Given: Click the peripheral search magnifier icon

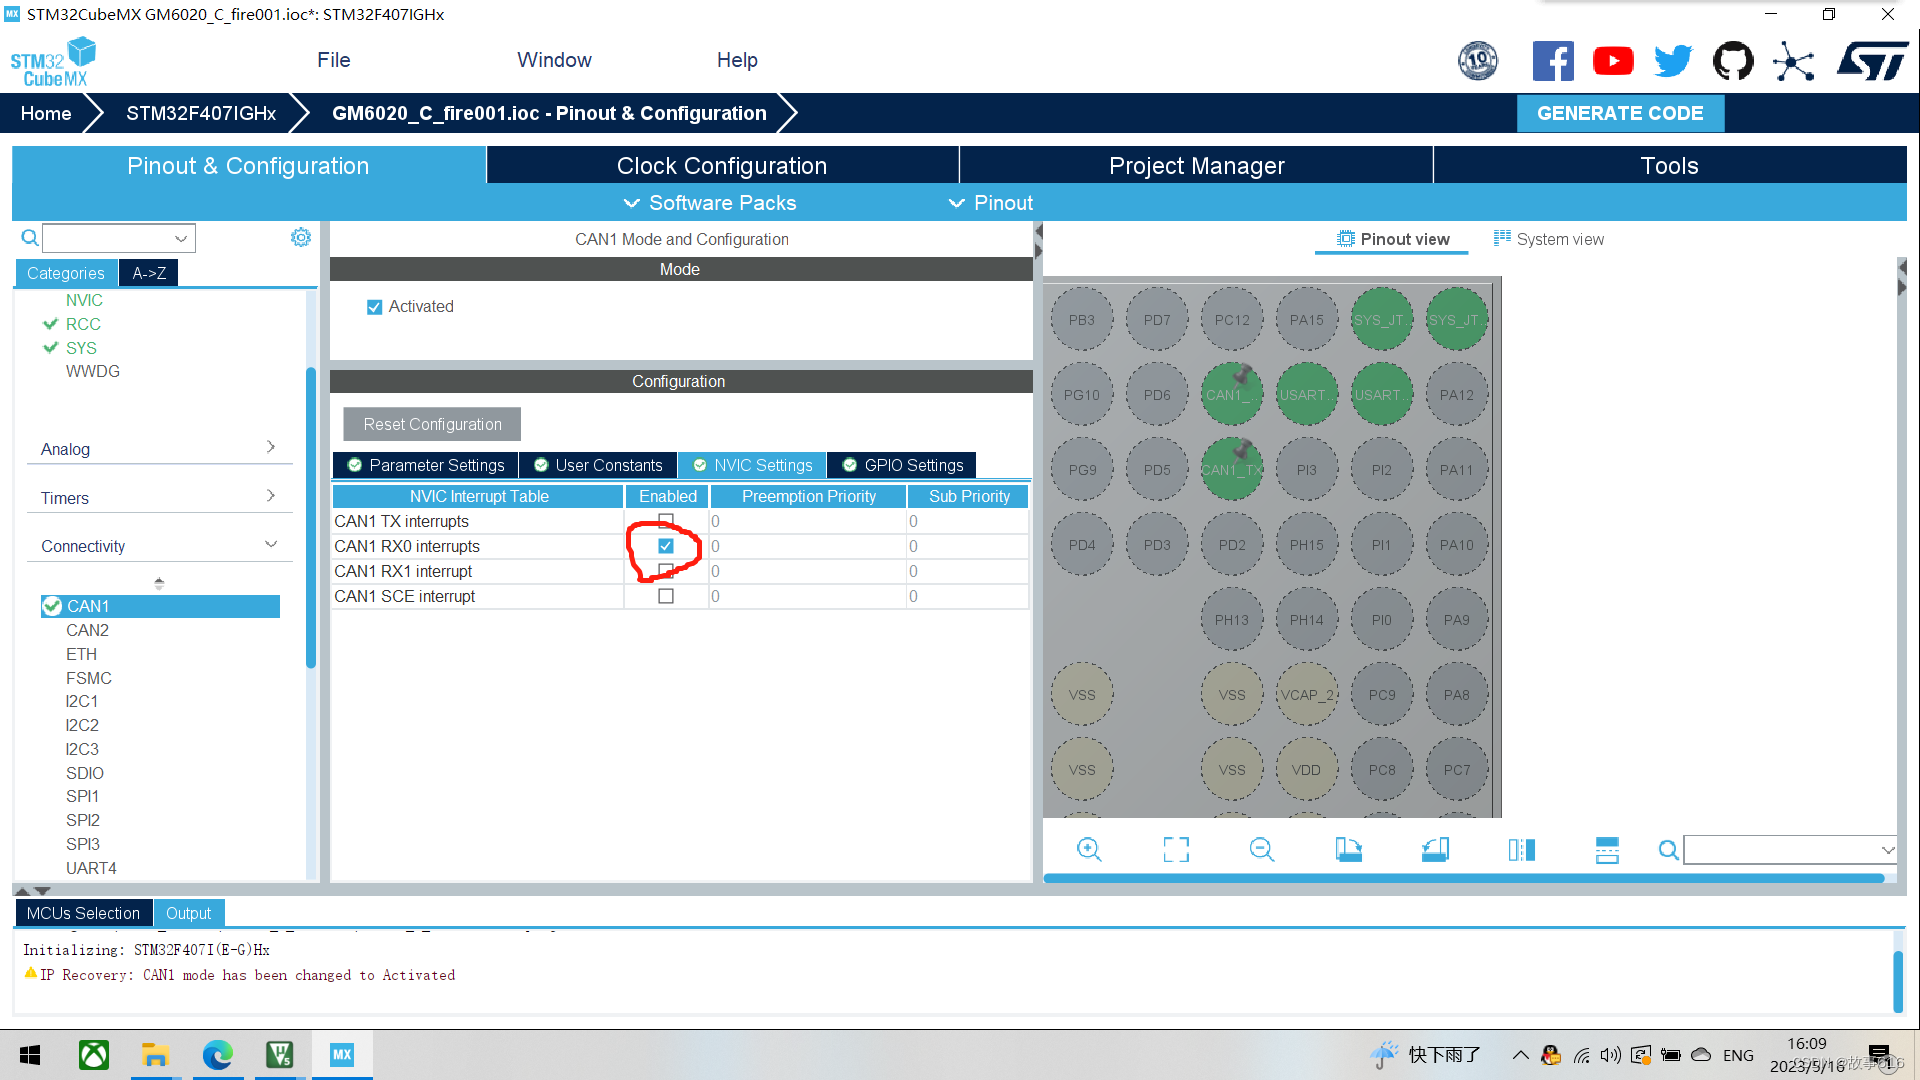Looking at the screenshot, I should [x=30, y=238].
